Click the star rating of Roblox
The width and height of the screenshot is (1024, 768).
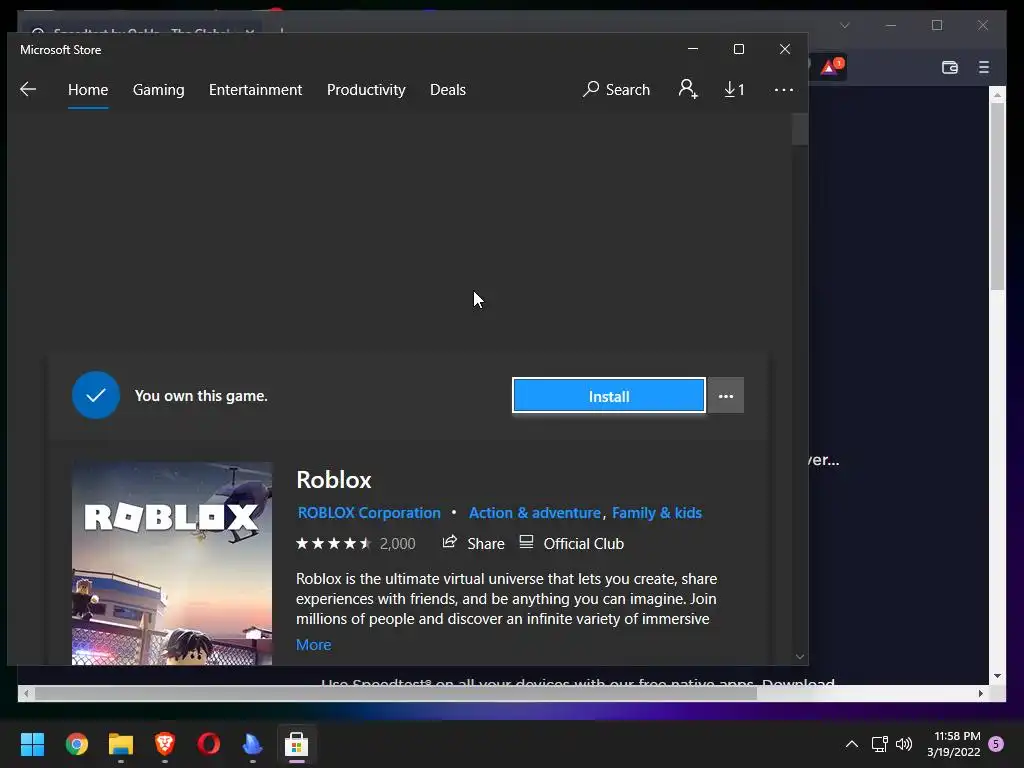(x=334, y=543)
